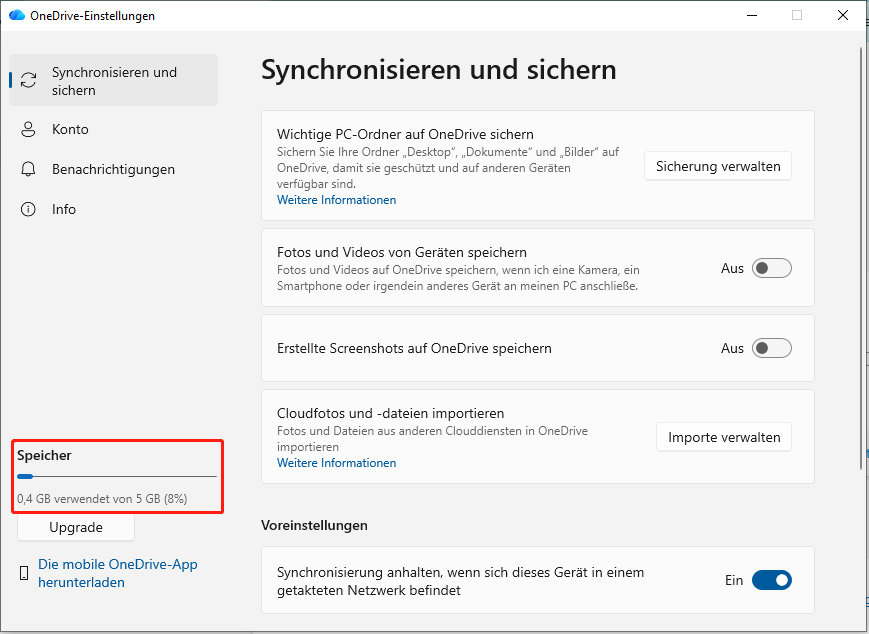Image resolution: width=869 pixels, height=634 pixels.
Task: Click the bell icon beside Benachrichtigungen
Action: 29,169
